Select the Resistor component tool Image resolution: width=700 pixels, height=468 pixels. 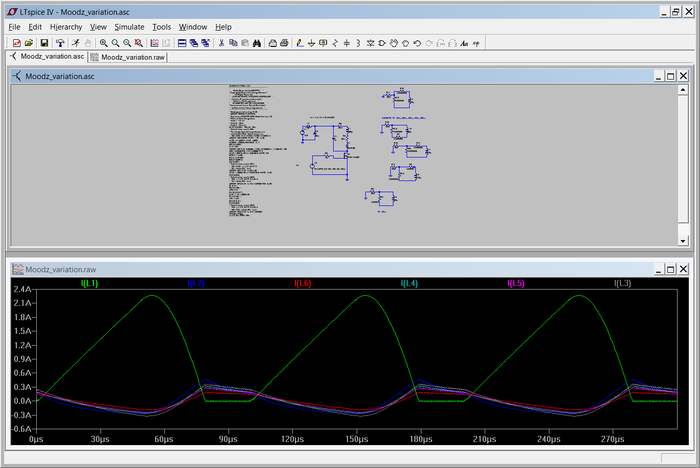(335, 43)
